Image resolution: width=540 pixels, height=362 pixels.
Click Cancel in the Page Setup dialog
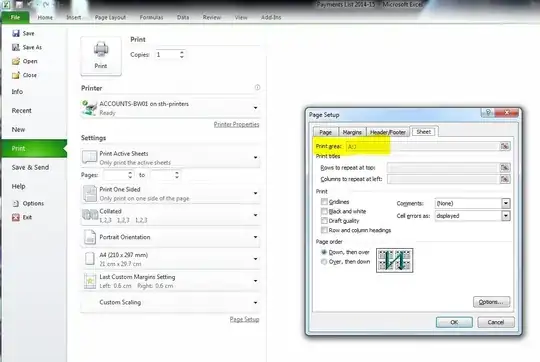click(496, 322)
